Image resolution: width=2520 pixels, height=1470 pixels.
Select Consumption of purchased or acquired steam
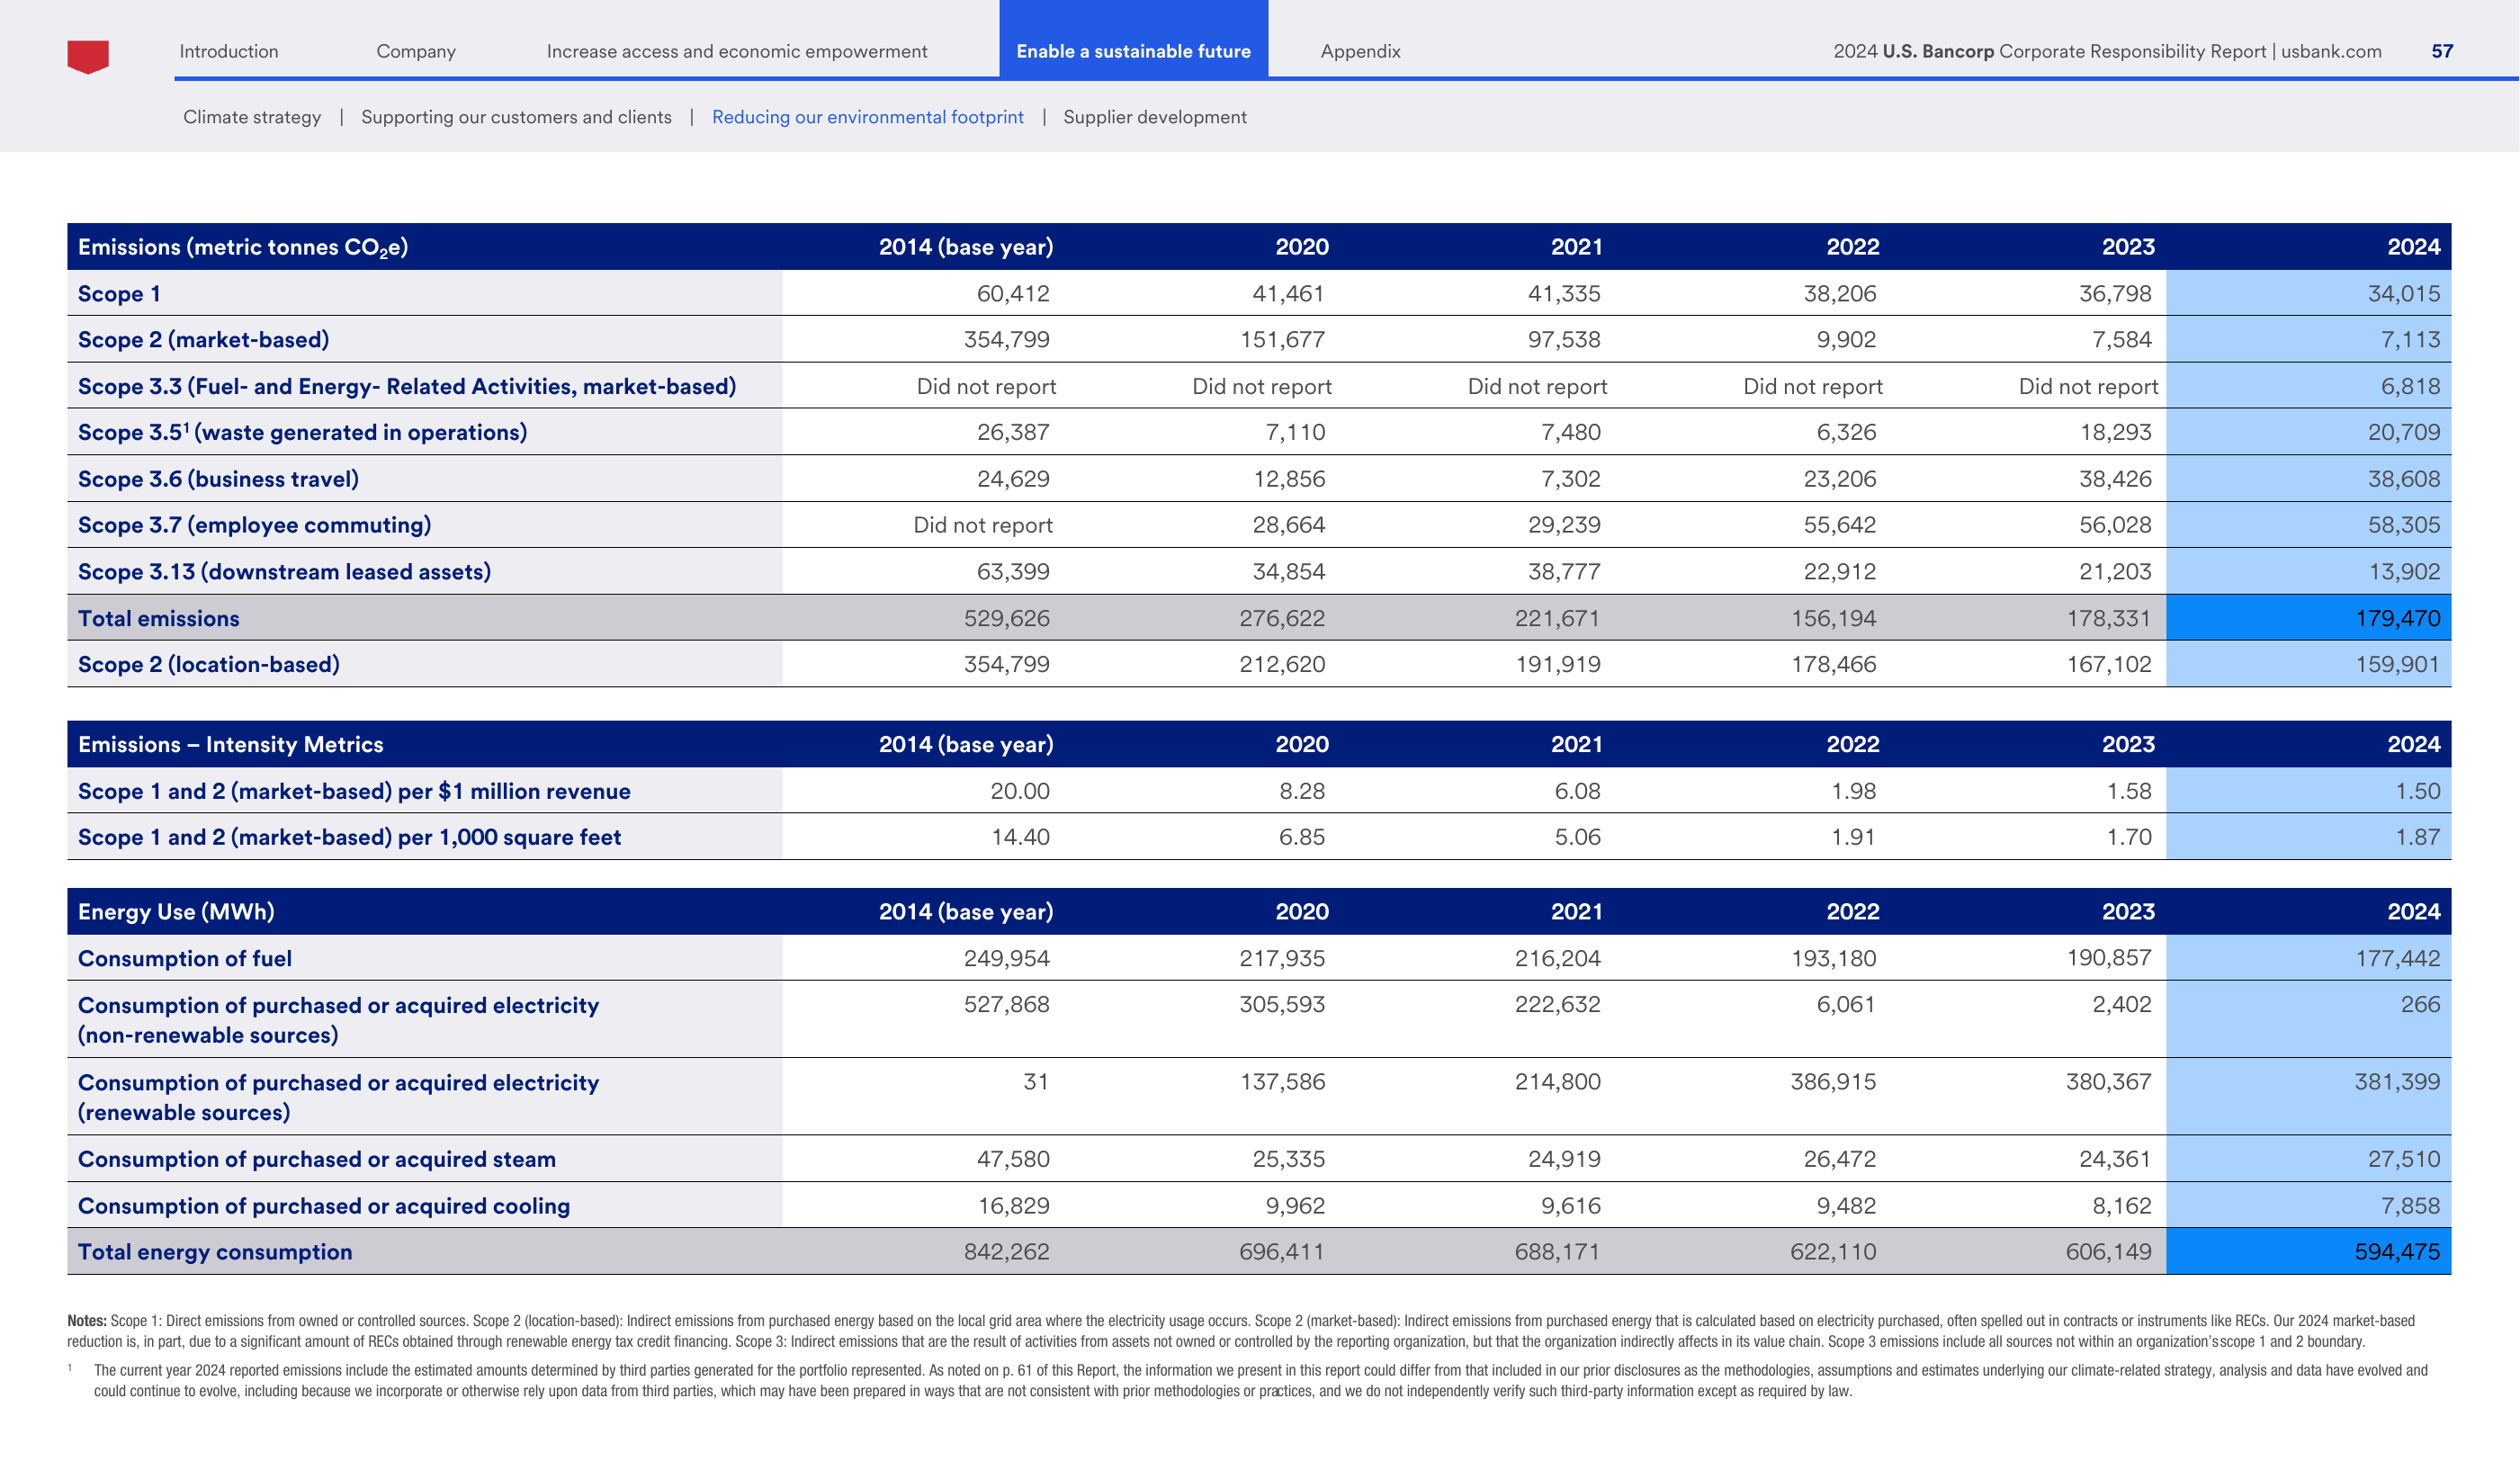coord(317,1159)
